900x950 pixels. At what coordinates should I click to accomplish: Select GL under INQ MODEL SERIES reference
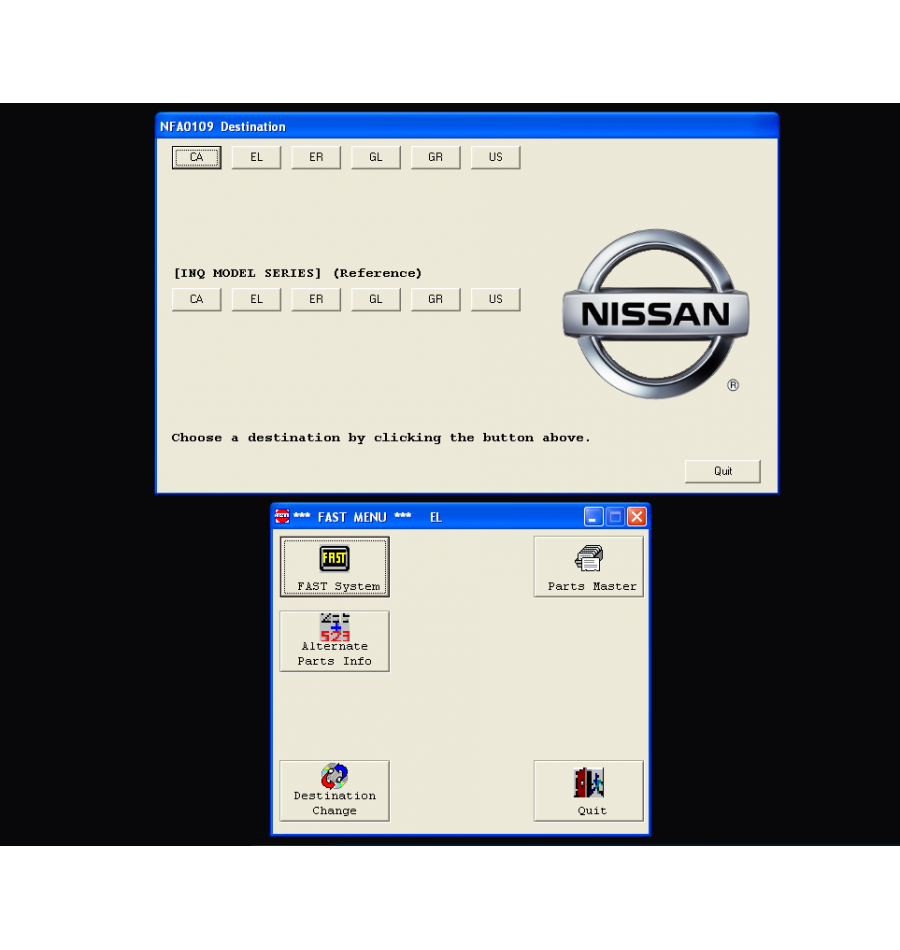click(376, 299)
